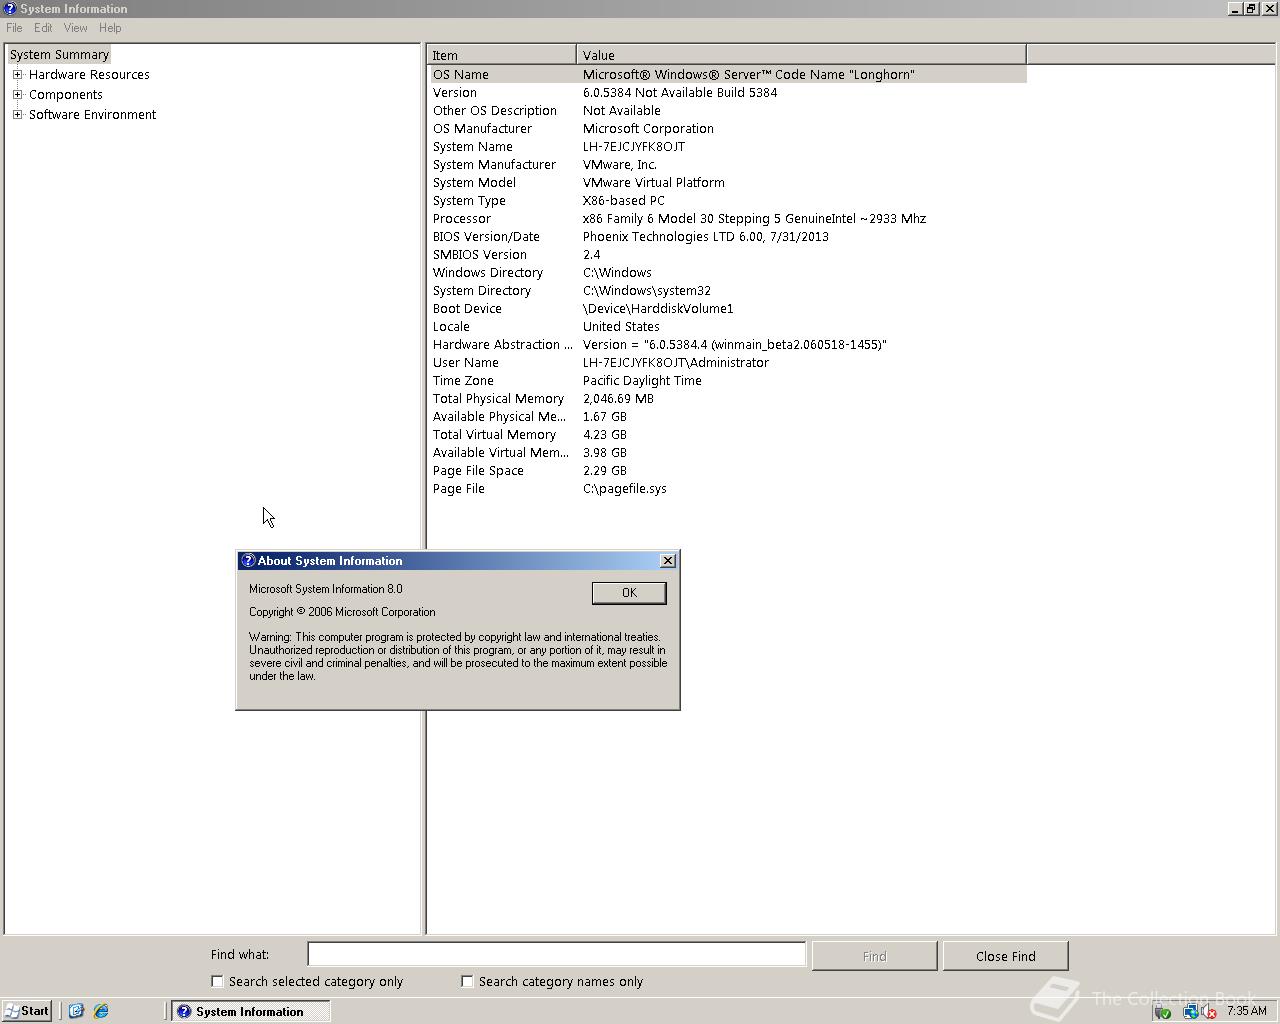The width and height of the screenshot is (1280, 1024).
Task: Open the File menu
Action: click(14, 28)
